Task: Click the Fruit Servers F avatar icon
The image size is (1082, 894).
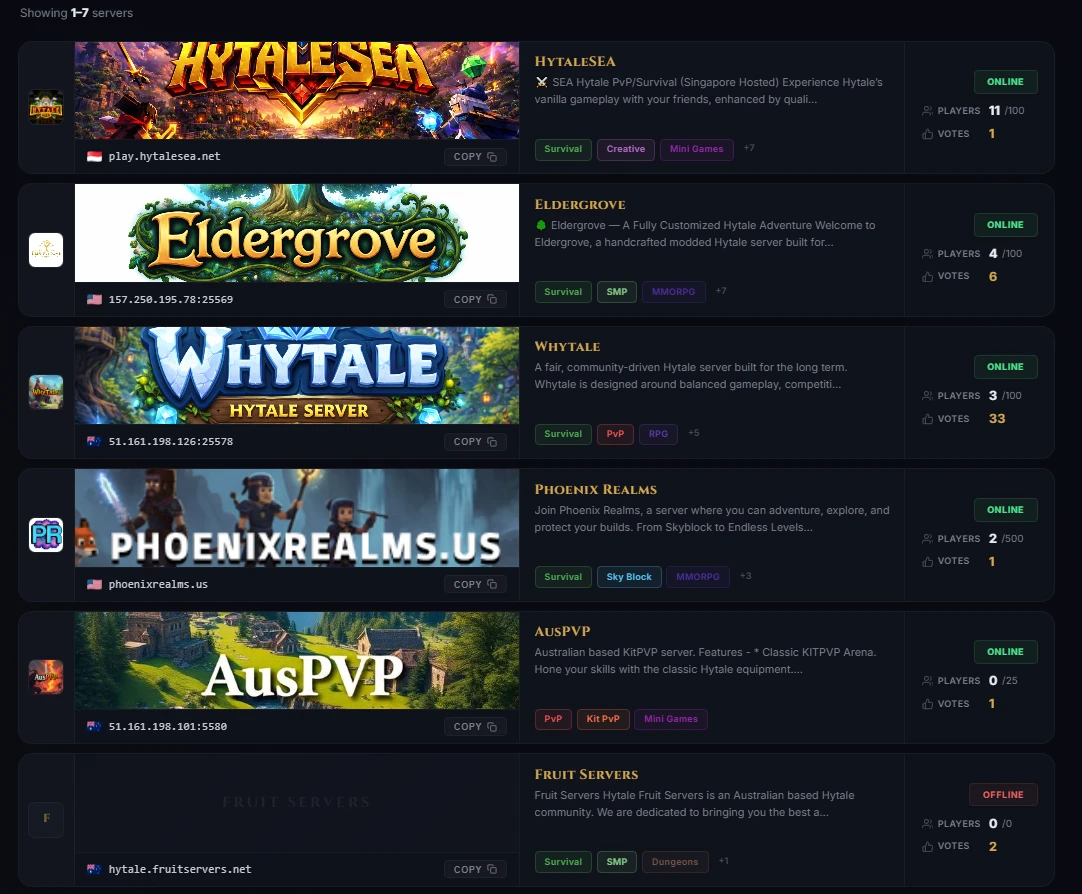Action: coord(46,819)
